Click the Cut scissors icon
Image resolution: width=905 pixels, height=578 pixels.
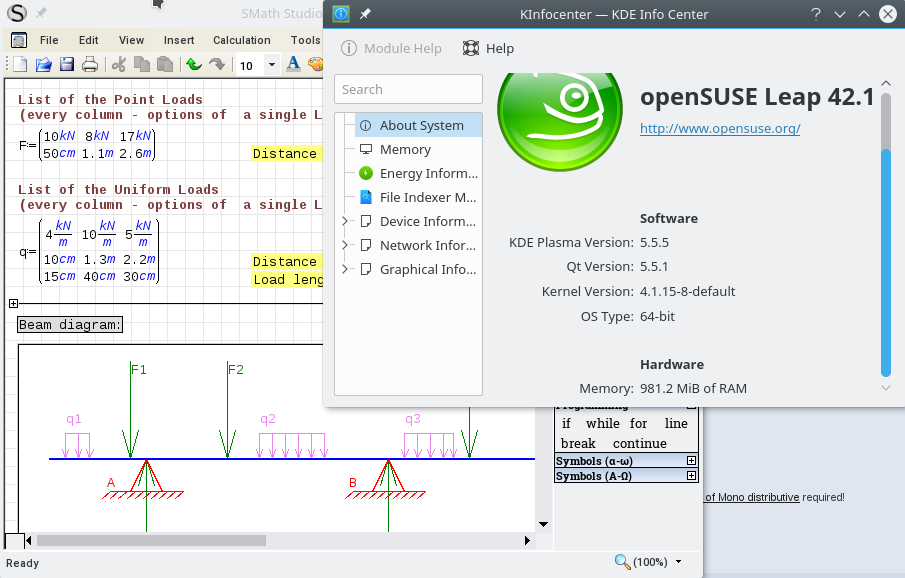(119, 65)
